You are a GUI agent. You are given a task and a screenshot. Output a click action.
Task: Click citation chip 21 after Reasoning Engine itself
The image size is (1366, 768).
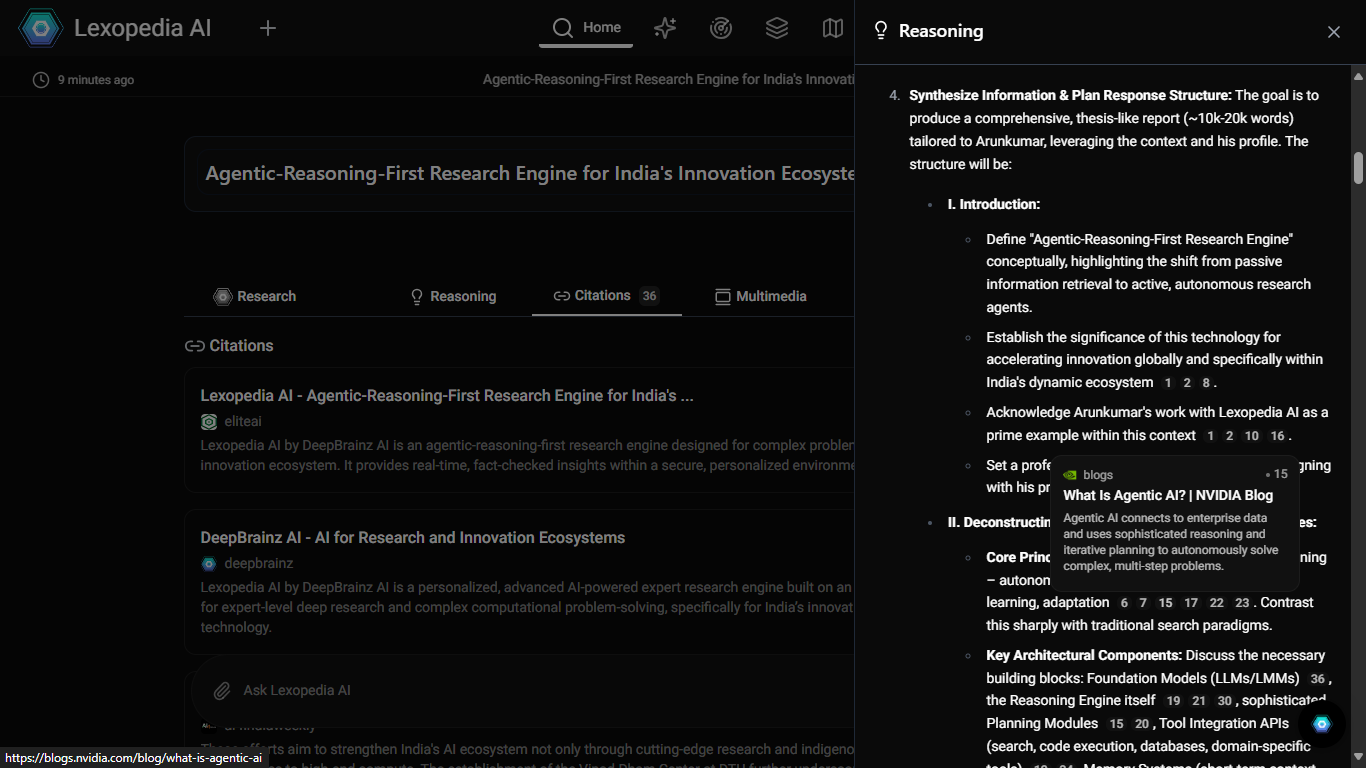(1199, 701)
